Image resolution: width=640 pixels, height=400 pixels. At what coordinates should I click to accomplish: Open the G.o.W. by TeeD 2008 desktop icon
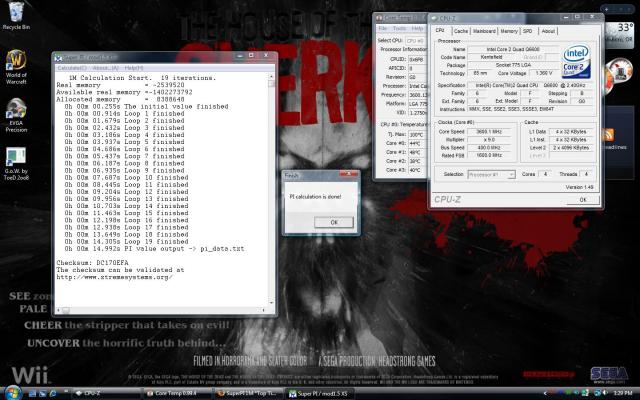pos(16,163)
